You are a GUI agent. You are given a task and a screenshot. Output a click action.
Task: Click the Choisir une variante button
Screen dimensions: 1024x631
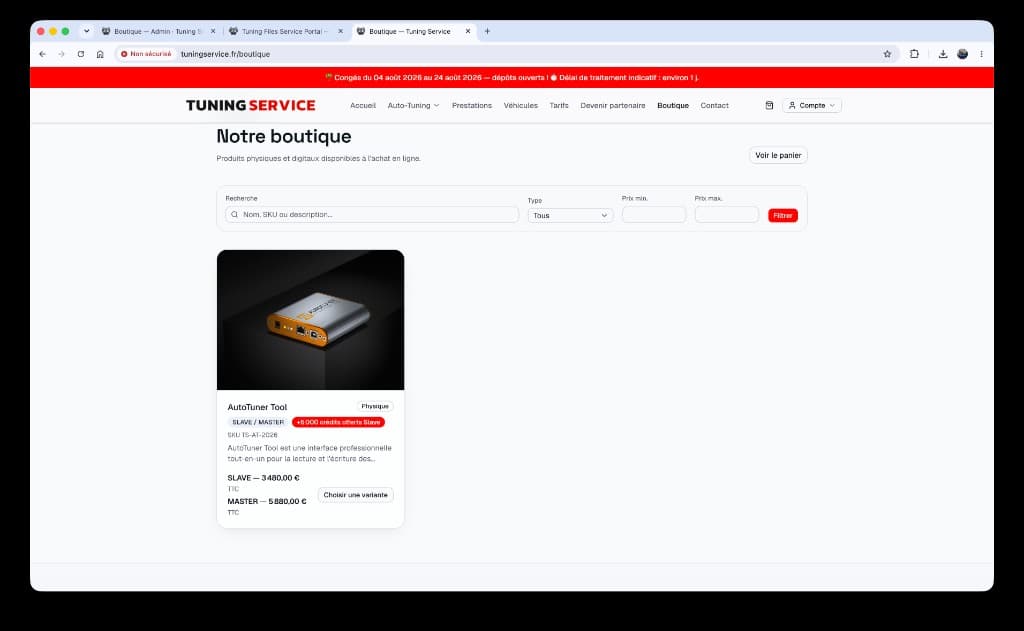[x=355, y=494]
